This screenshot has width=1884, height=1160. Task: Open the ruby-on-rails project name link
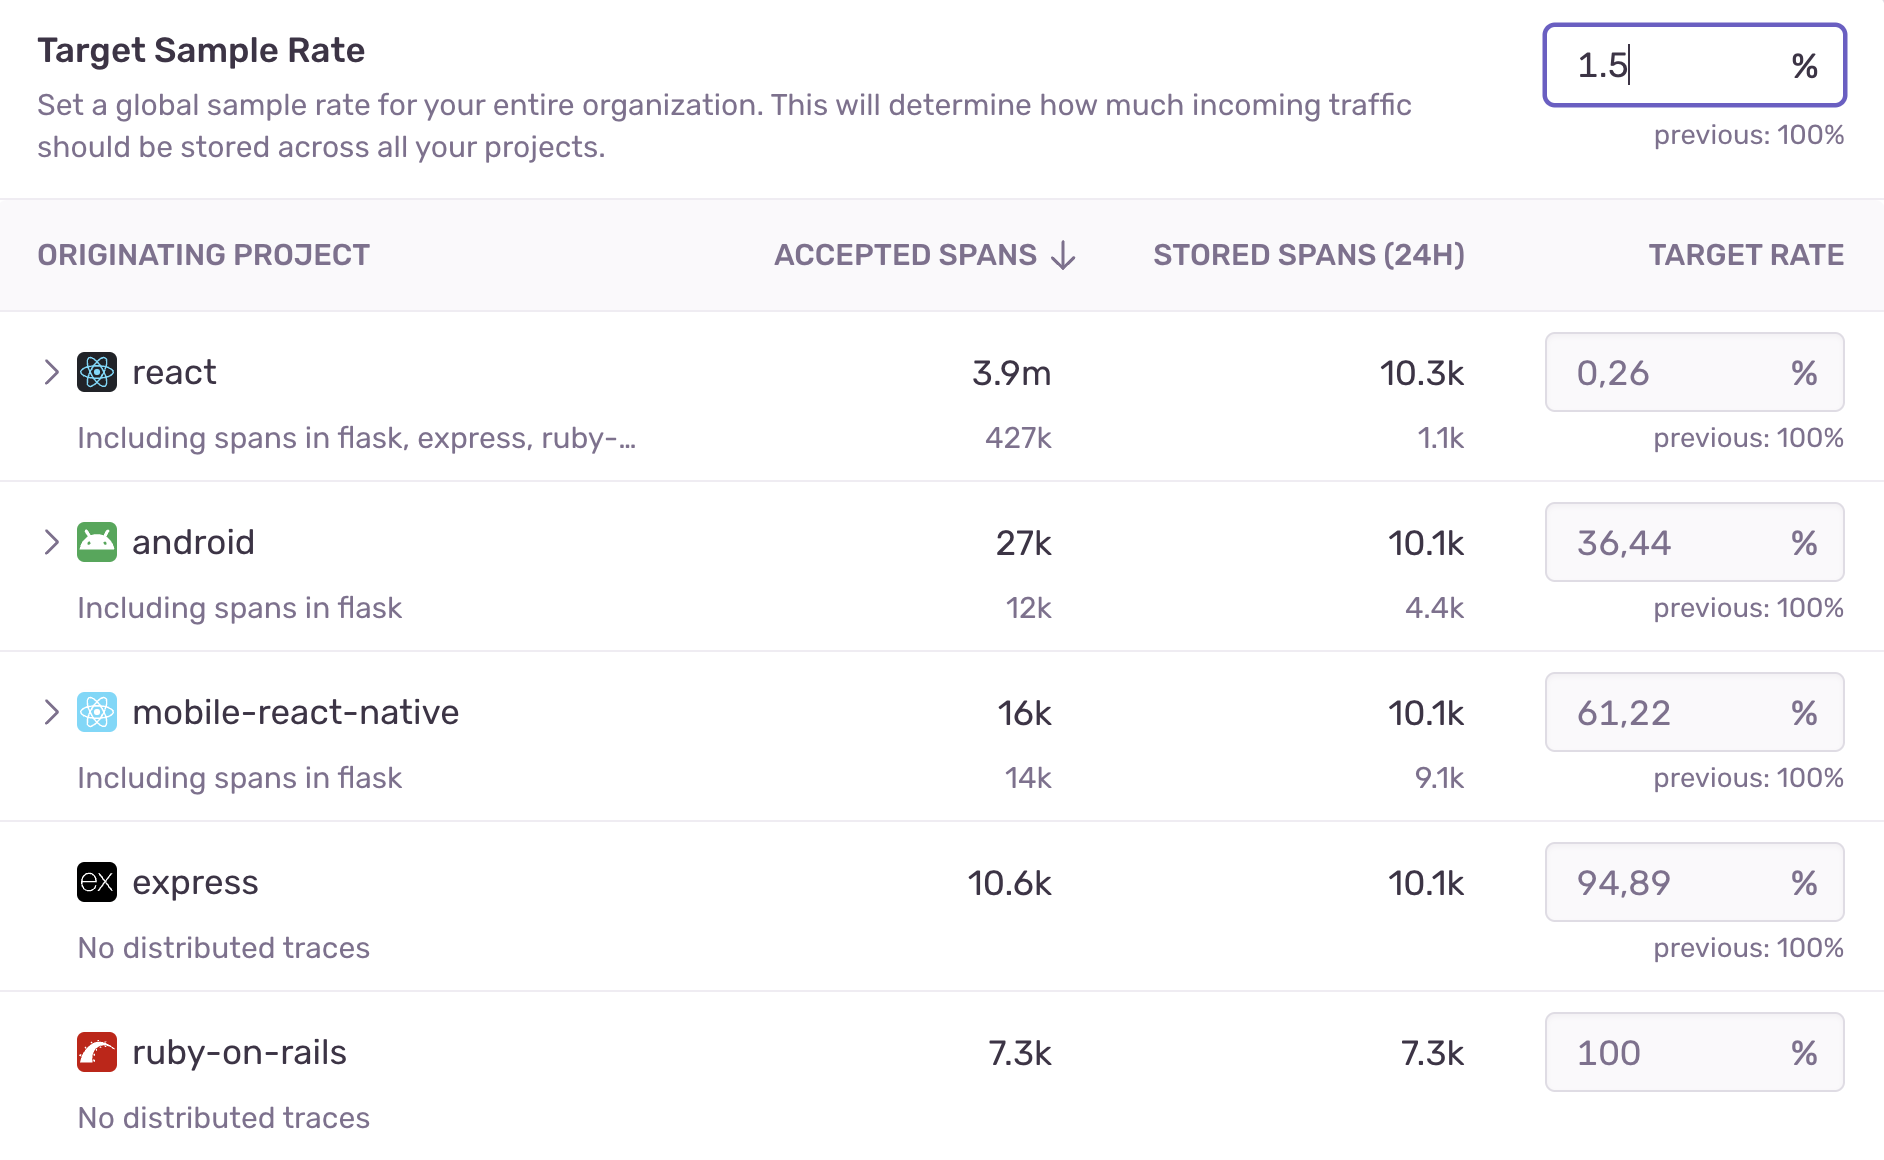pyautogui.click(x=239, y=1053)
